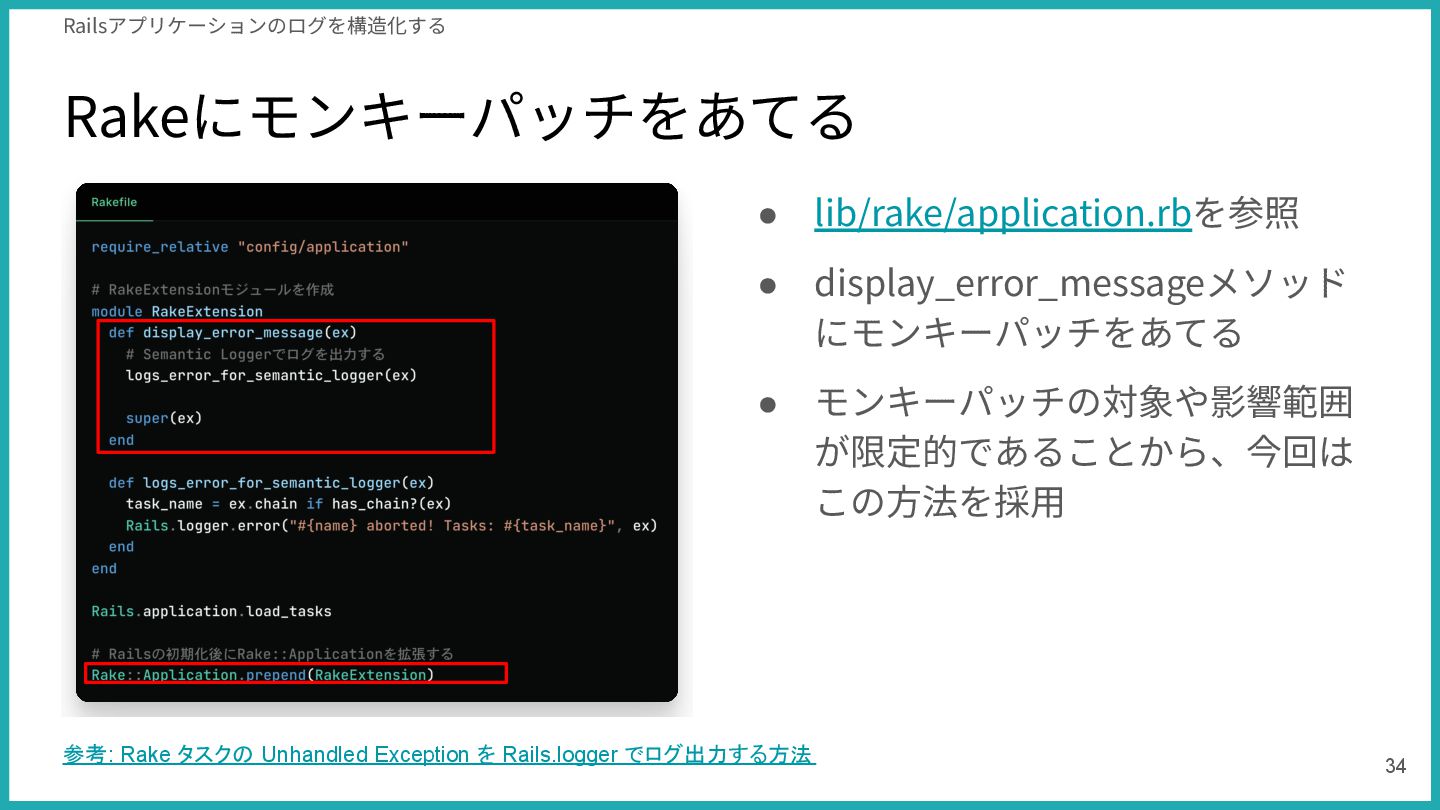Click the code screenshot image
Screen dimensions: 1440x810
[x=377, y=442]
